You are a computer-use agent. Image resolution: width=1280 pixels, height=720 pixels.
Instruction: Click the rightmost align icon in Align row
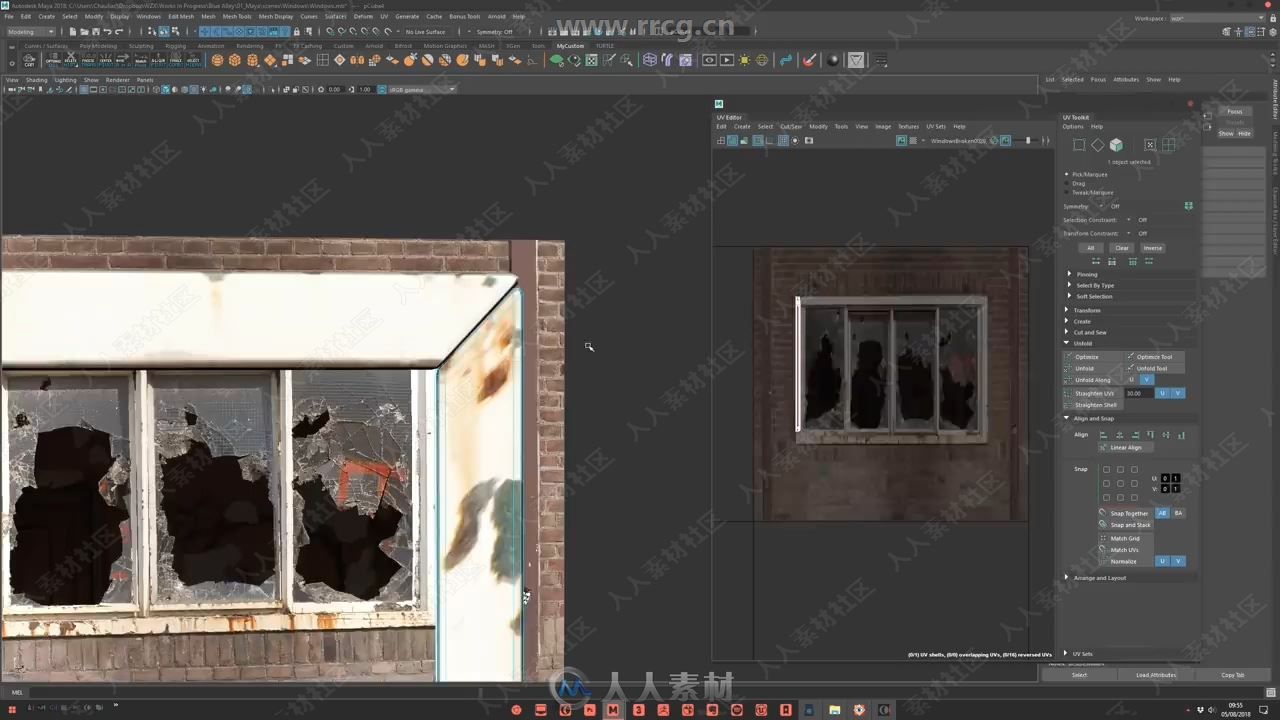pos(1181,435)
